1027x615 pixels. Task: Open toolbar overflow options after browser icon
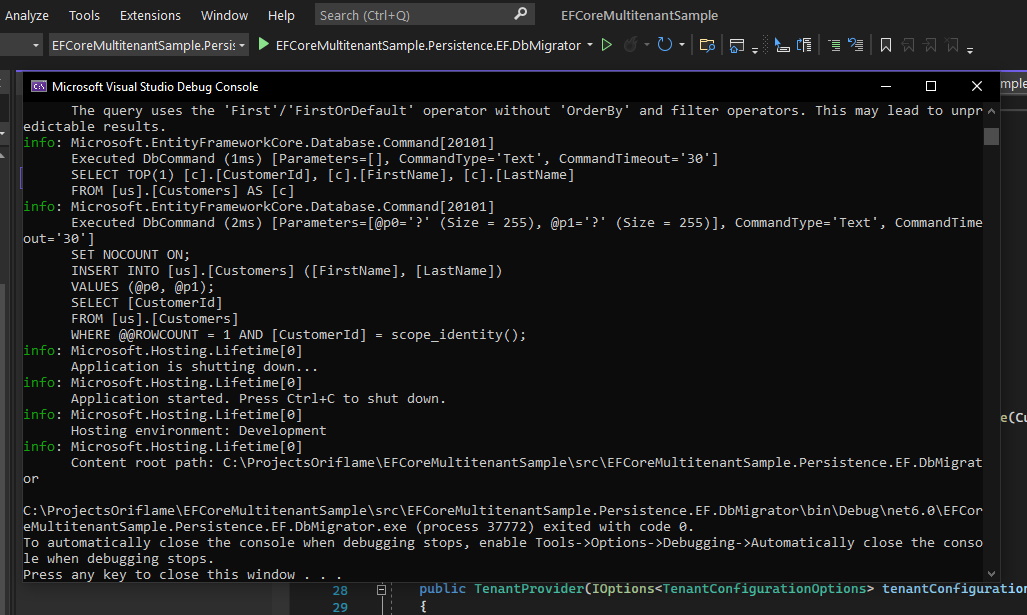tap(755, 50)
